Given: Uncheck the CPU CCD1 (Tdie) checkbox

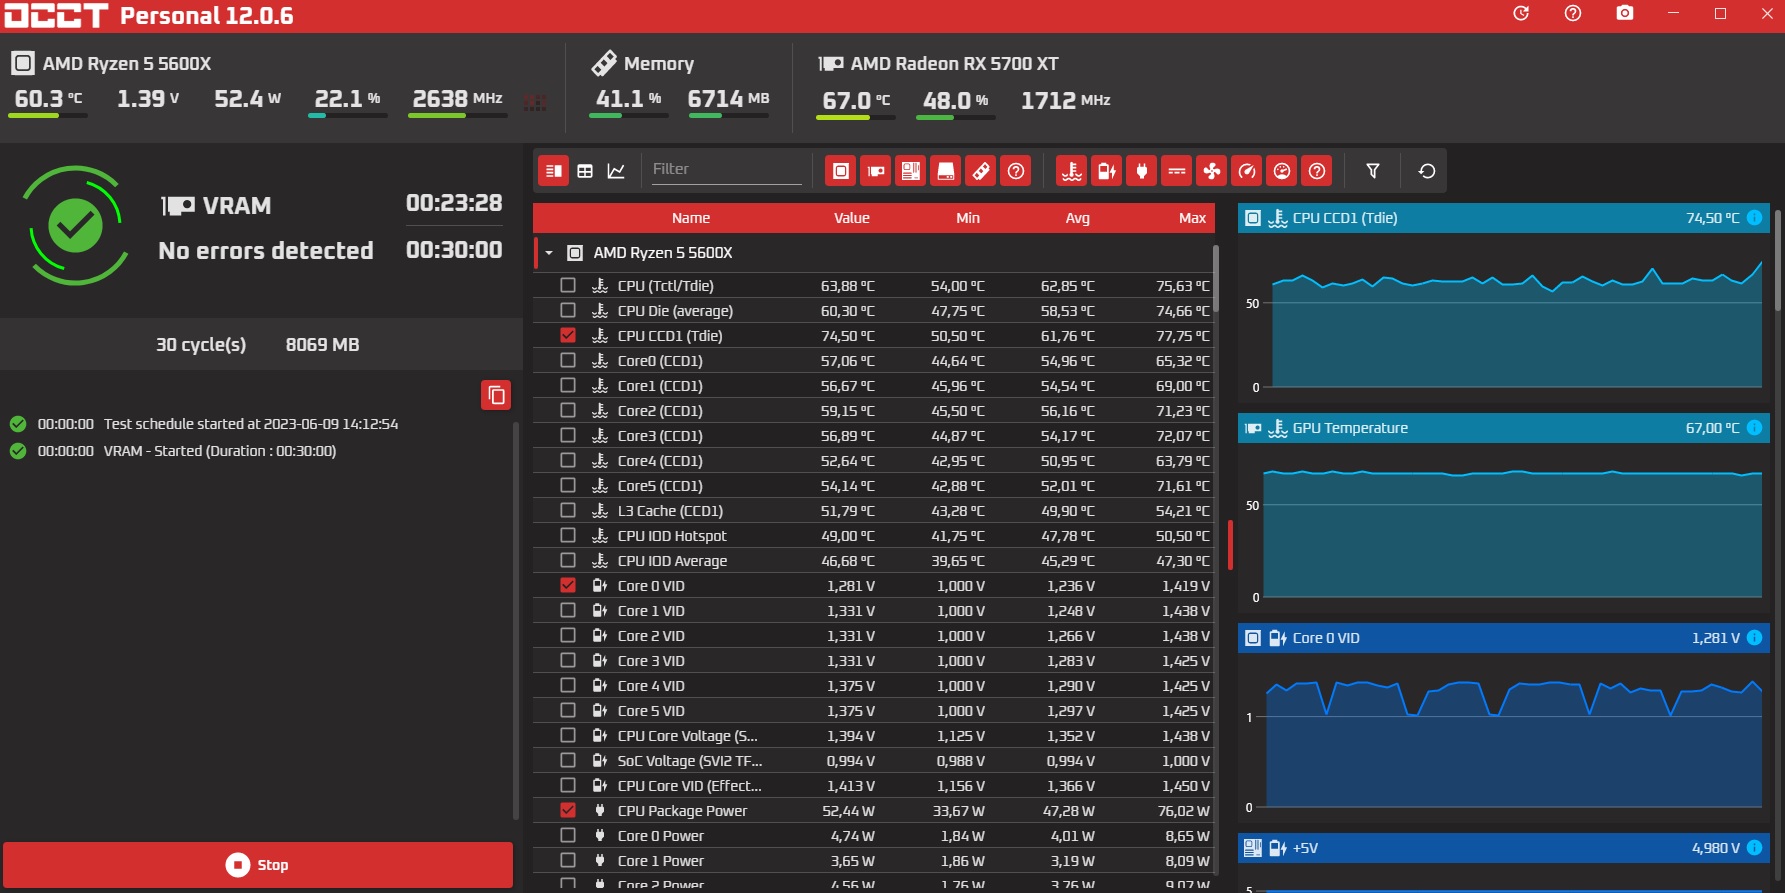Looking at the screenshot, I should click(x=568, y=335).
